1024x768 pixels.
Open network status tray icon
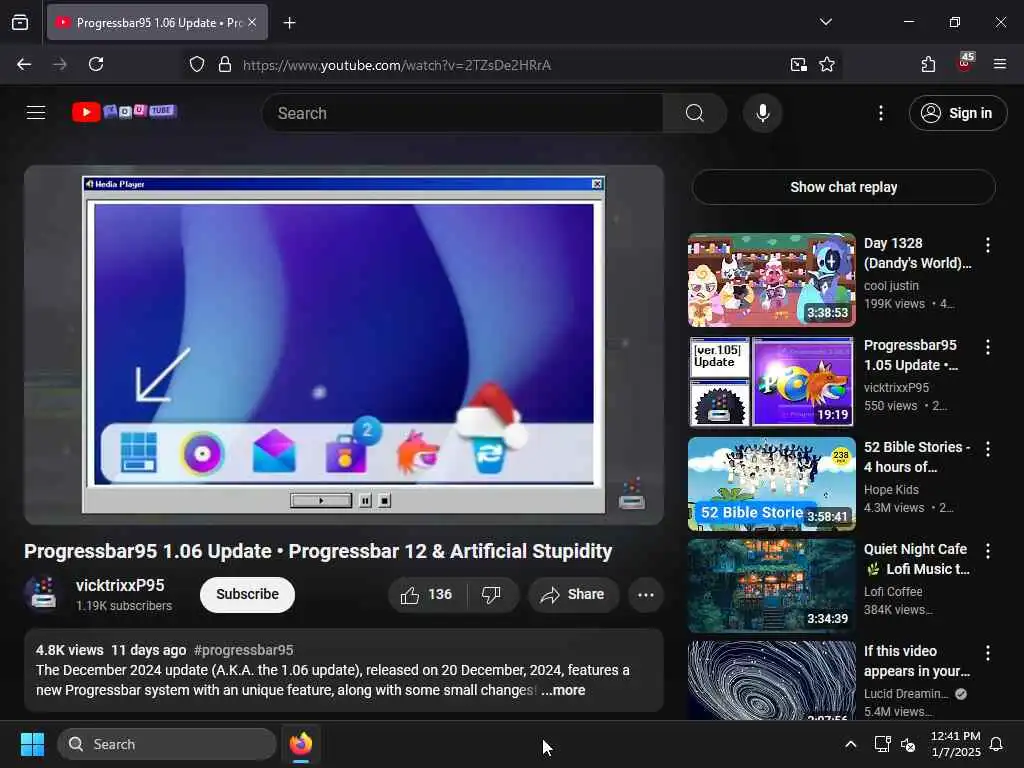tap(882, 744)
